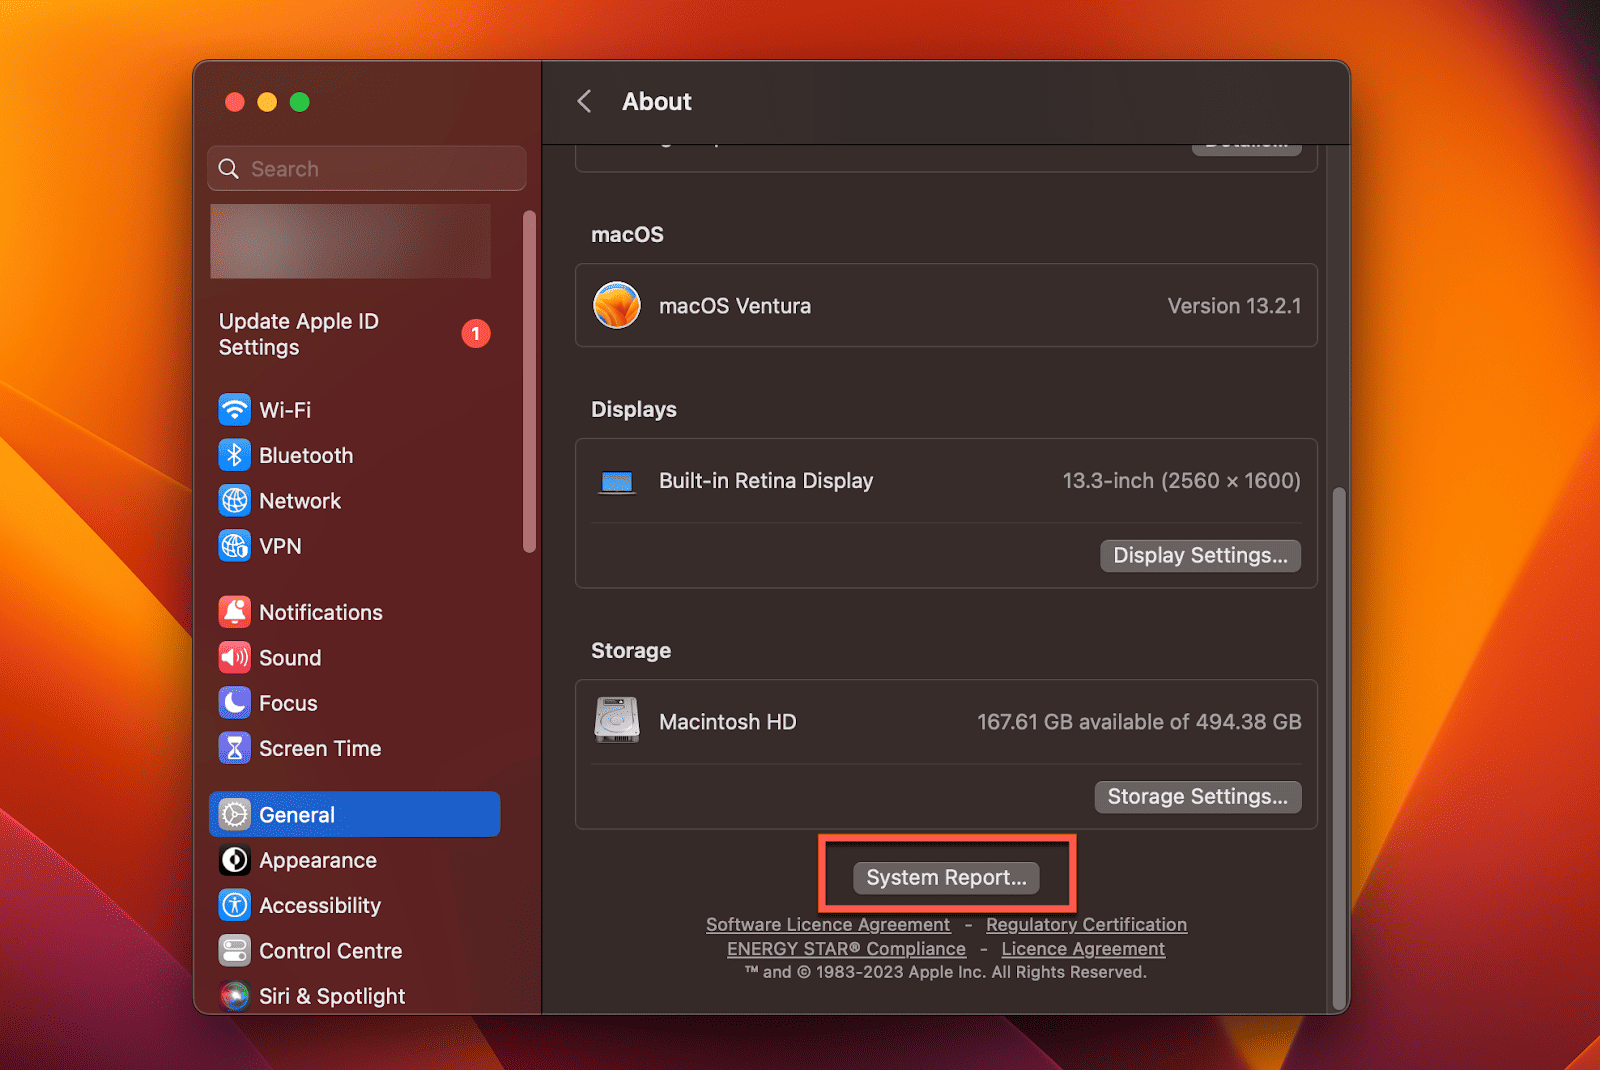Select the Appearance icon in the sidebar
Image resolution: width=1600 pixels, height=1070 pixels.
(234, 860)
